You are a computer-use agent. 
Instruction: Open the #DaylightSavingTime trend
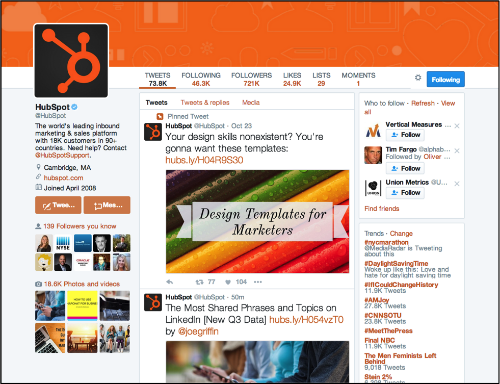tap(396, 263)
